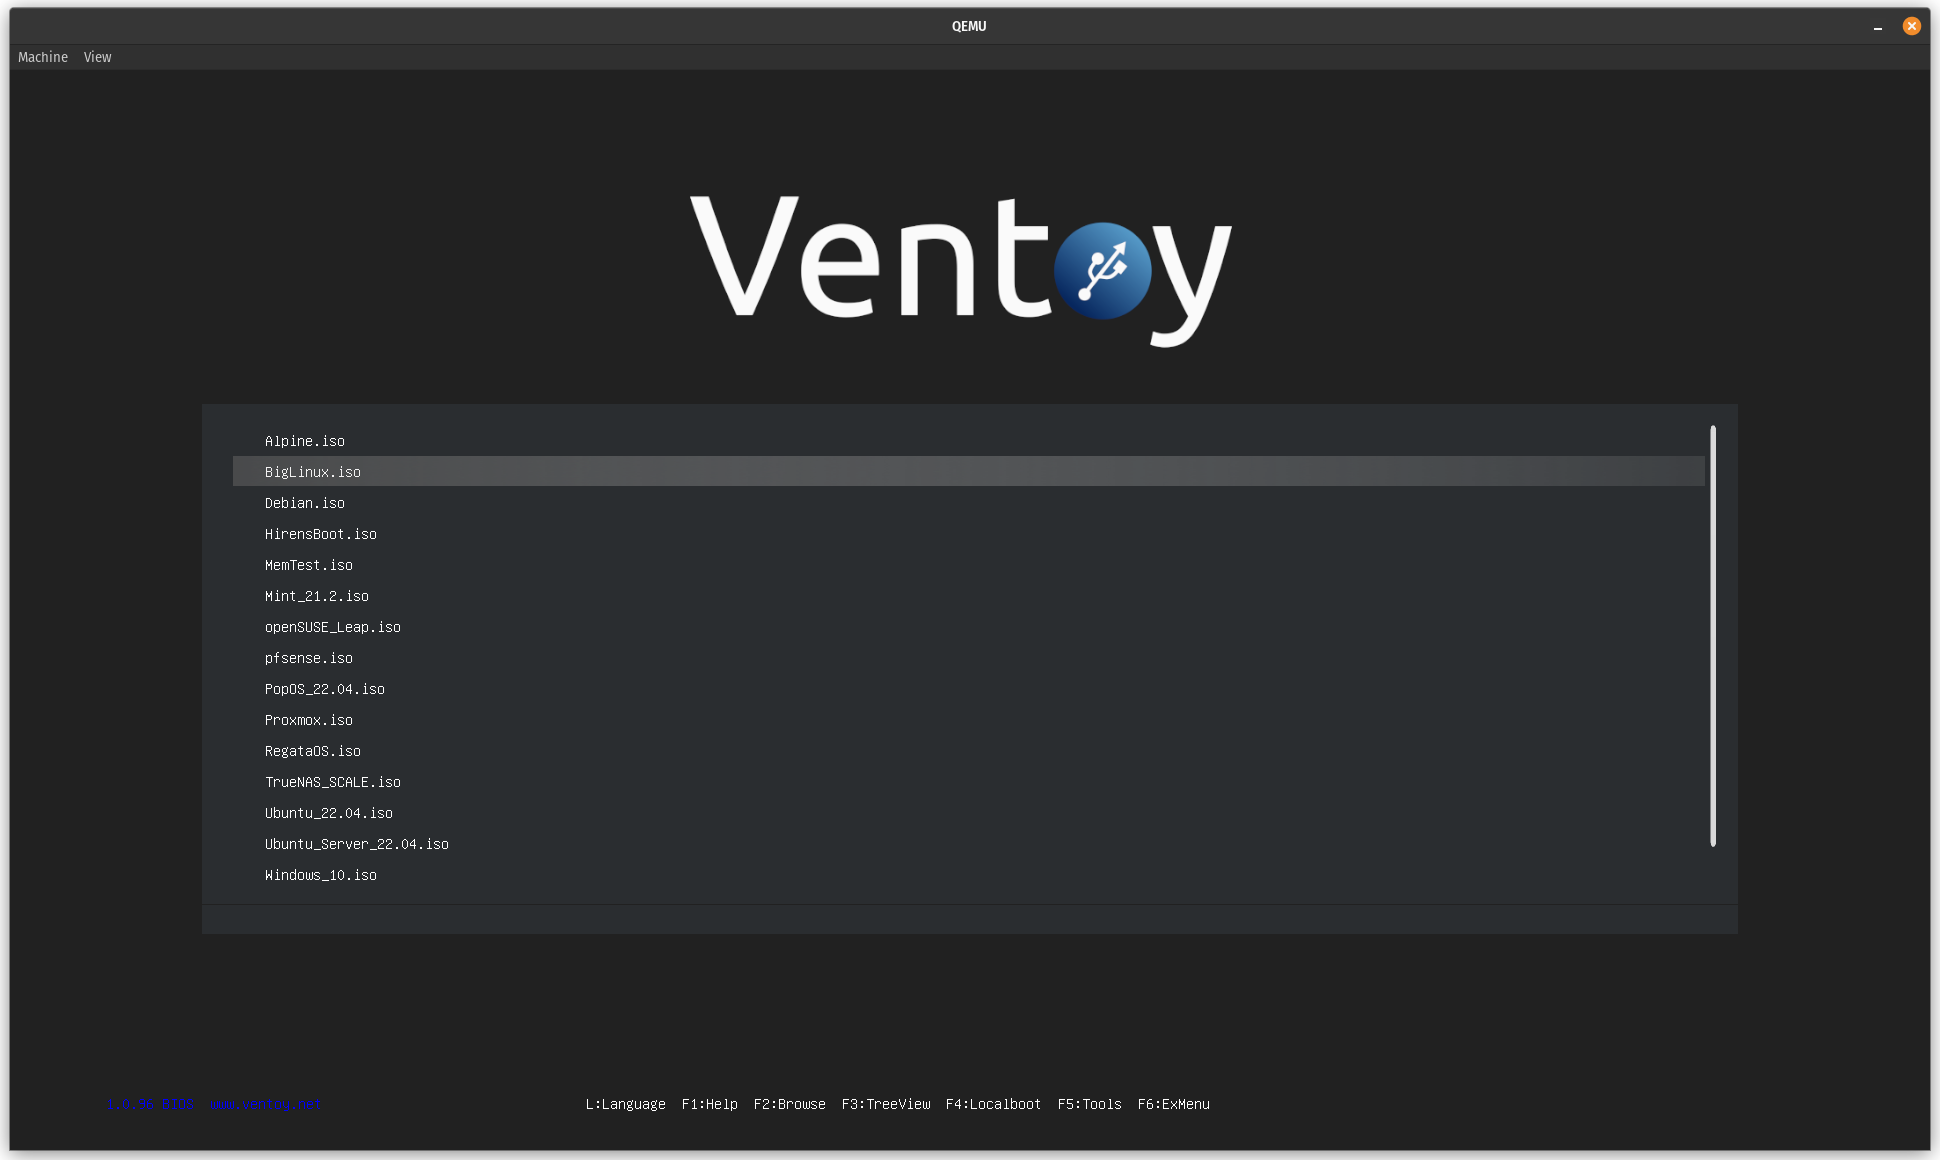
Task: Click the F5:Tools label
Action: tap(1089, 1104)
